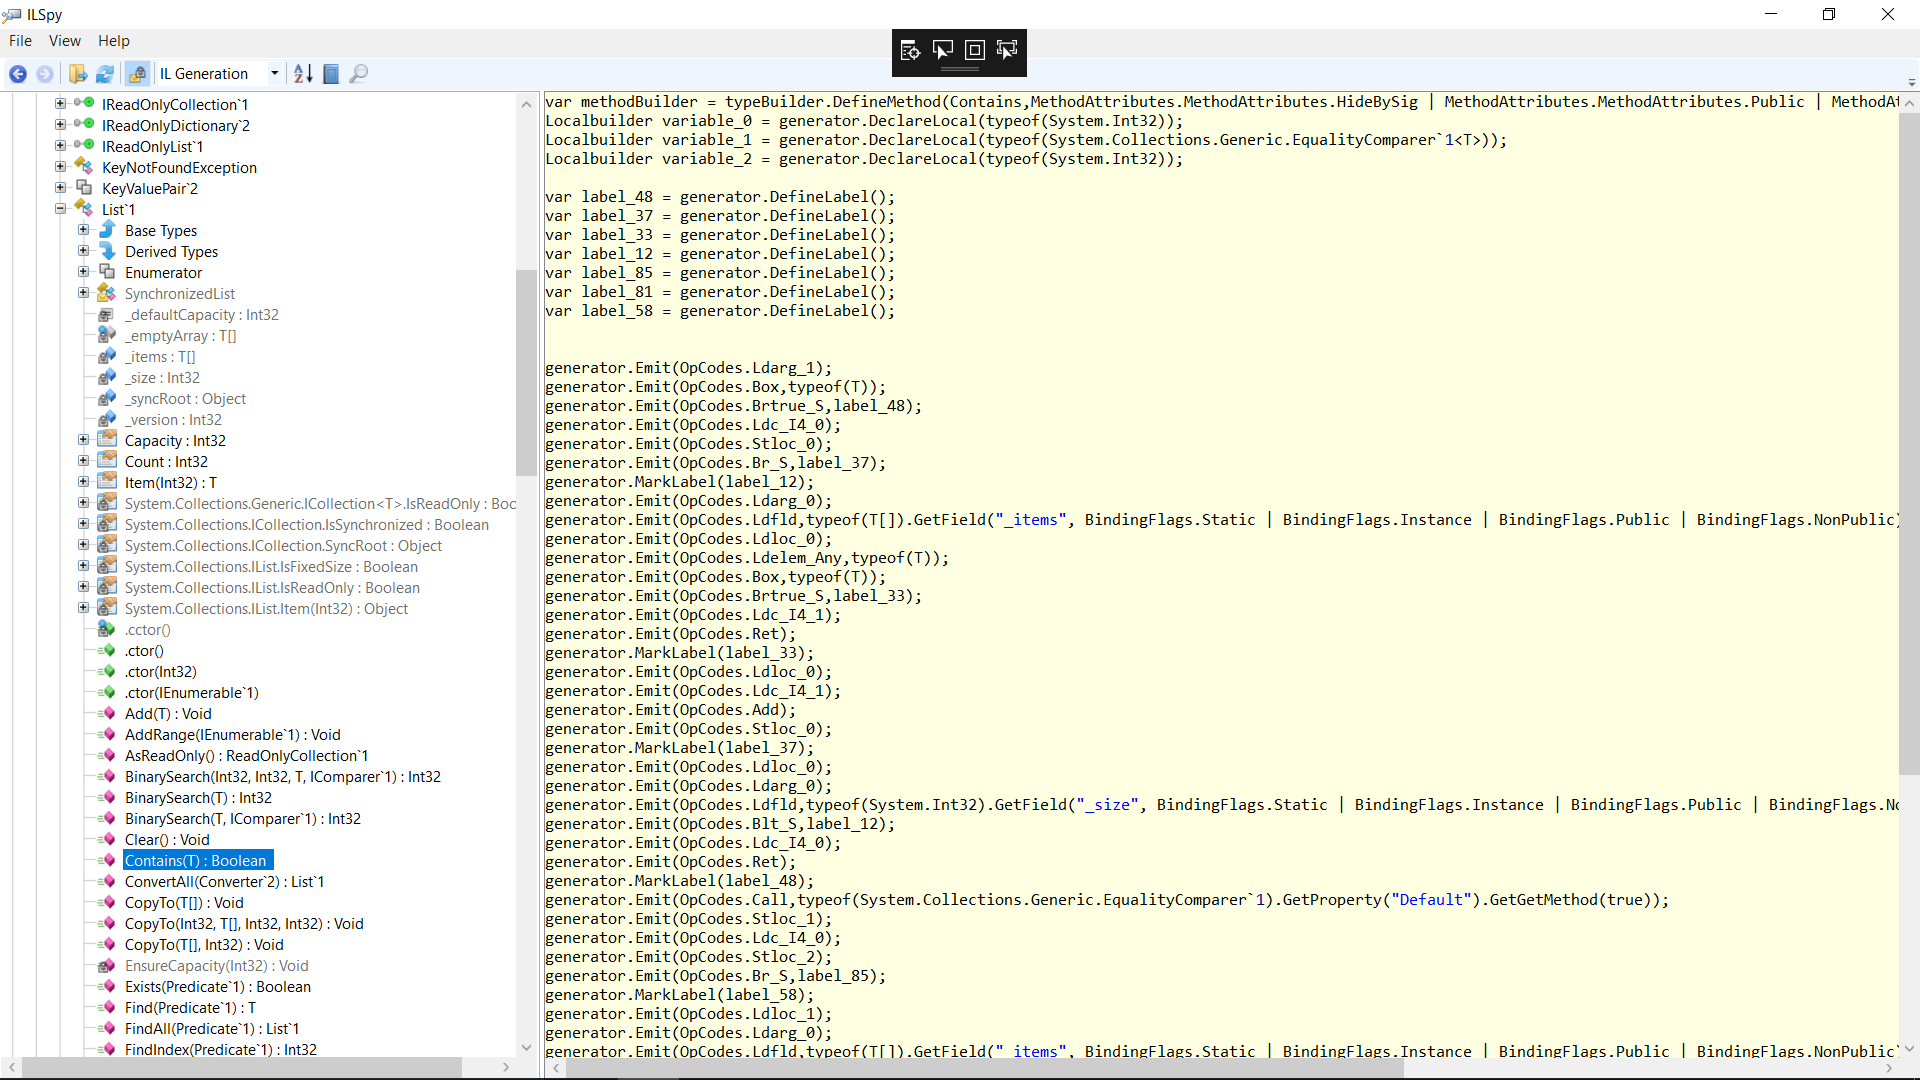Viewport: 1920px width, 1080px height.
Task: Open the Help menu
Action: (x=114, y=41)
